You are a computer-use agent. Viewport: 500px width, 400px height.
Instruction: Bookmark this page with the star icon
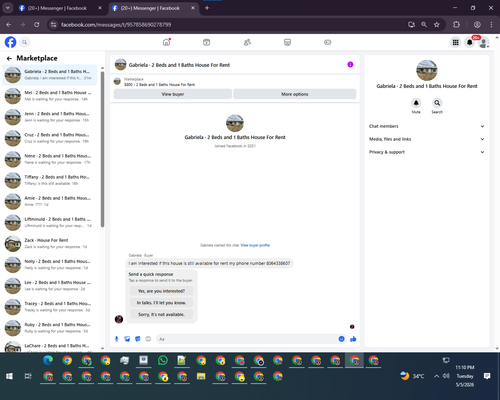coord(437,25)
